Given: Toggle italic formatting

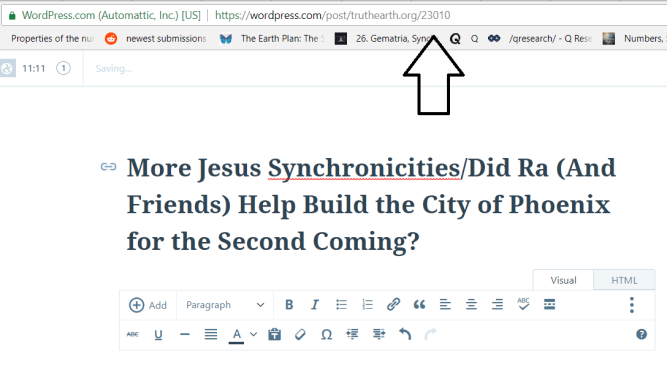Looking at the screenshot, I should click(315, 305).
